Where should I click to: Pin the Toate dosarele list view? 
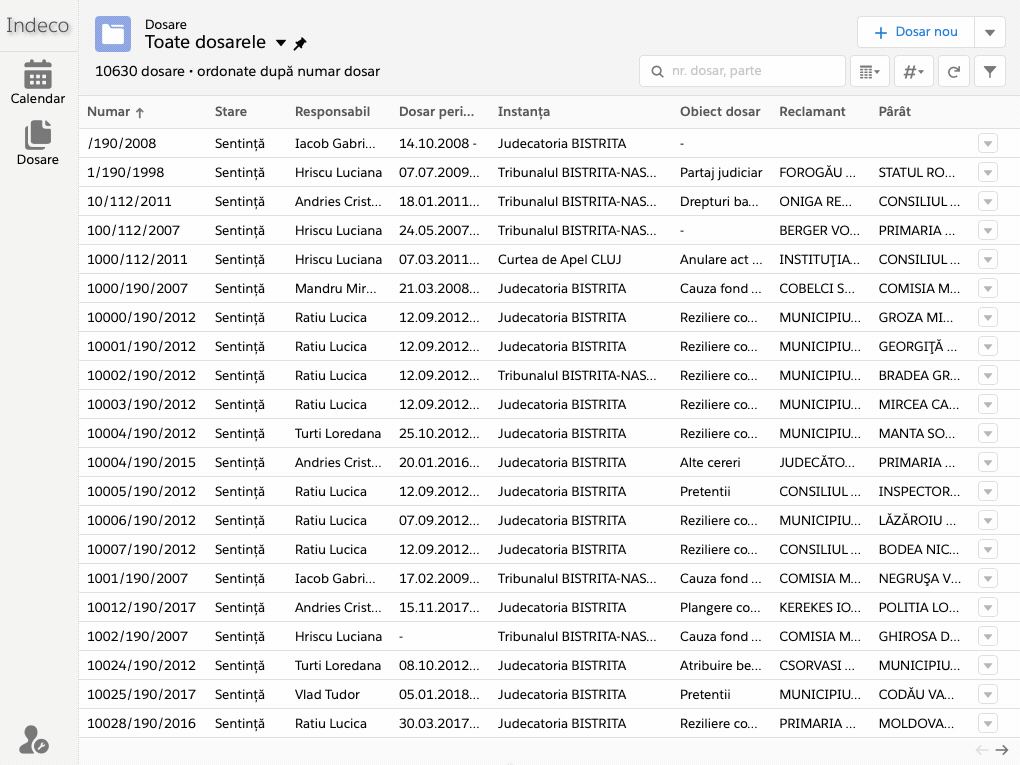[300, 44]
